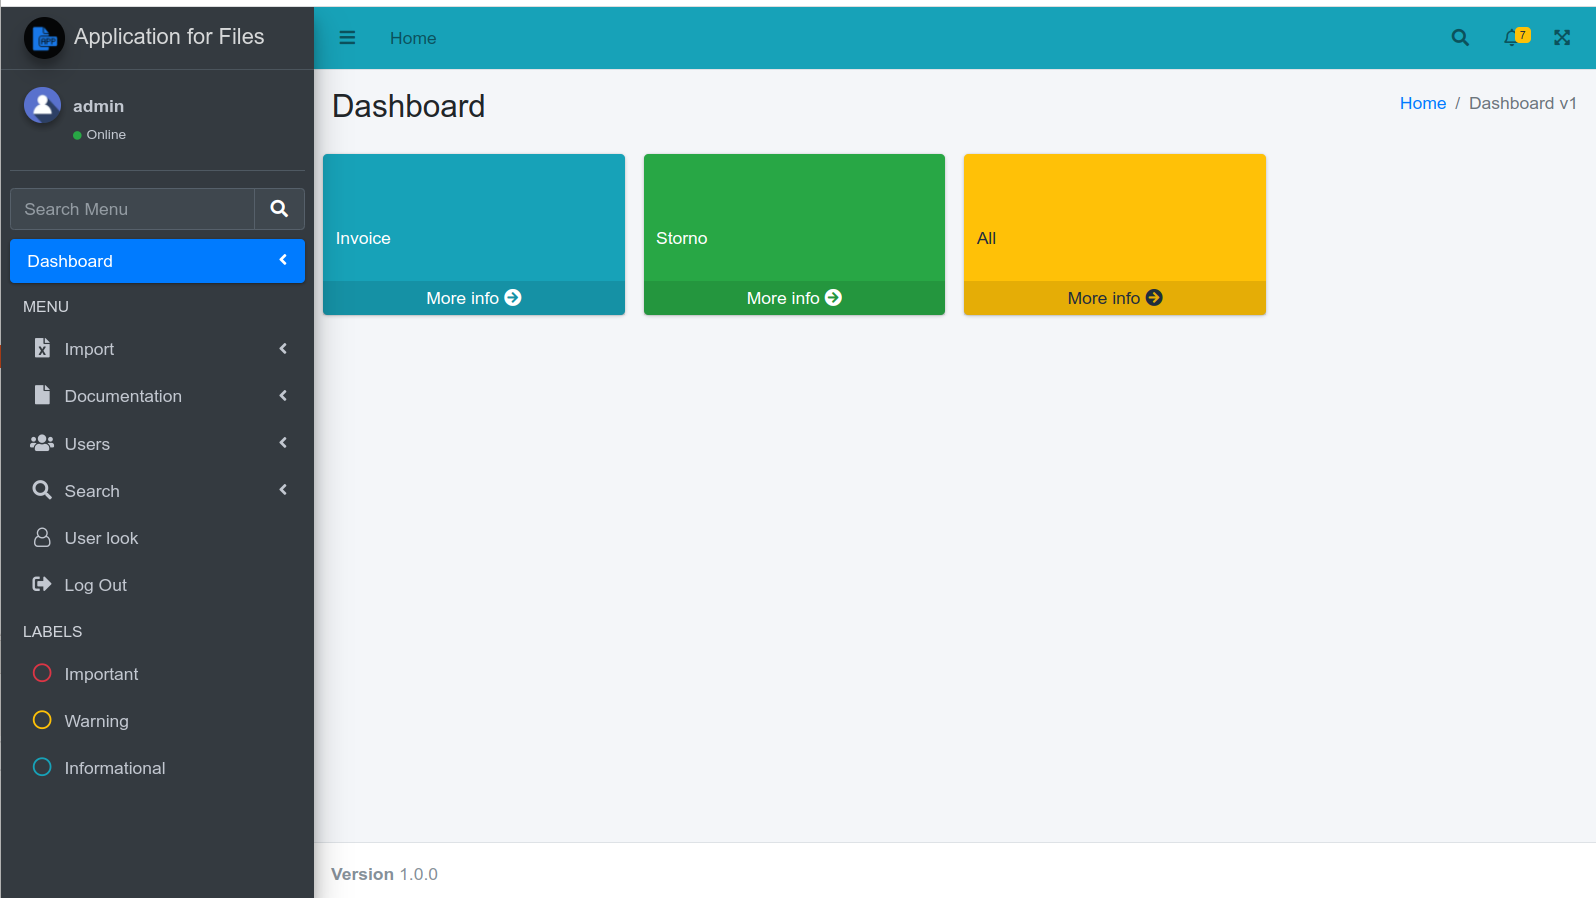Click the Import menu text
The width and height of the screenshot is (1596, 898).
tap(89, 349)
